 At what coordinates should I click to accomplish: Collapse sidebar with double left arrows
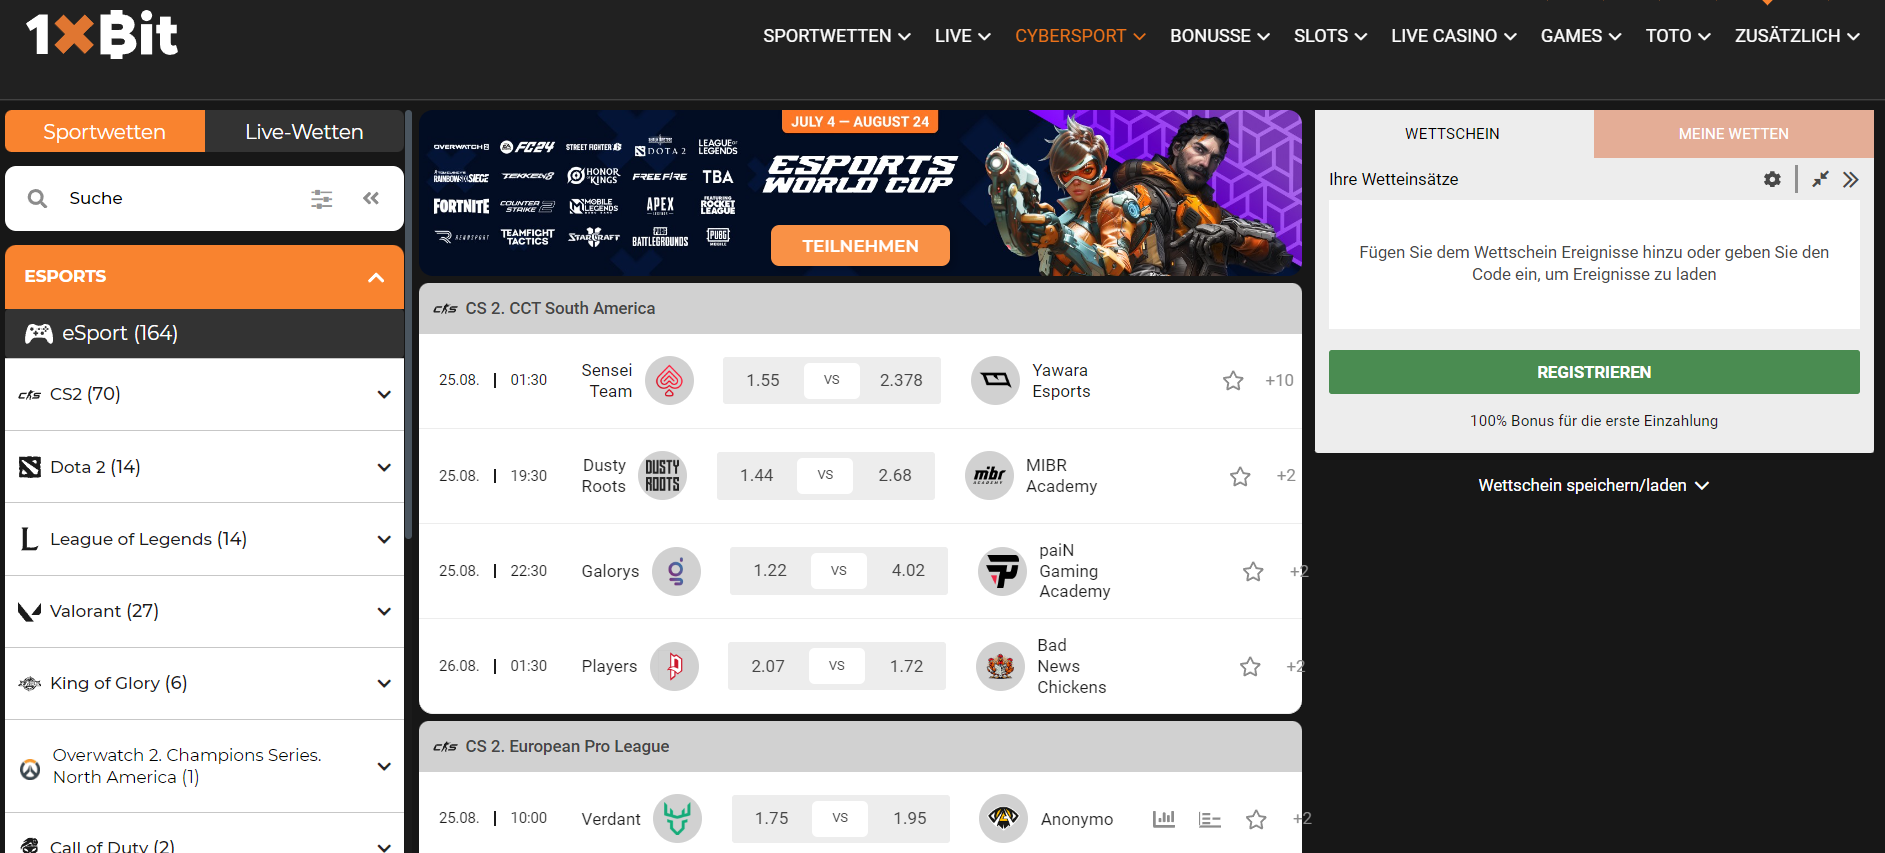click(x=371, y=199)
